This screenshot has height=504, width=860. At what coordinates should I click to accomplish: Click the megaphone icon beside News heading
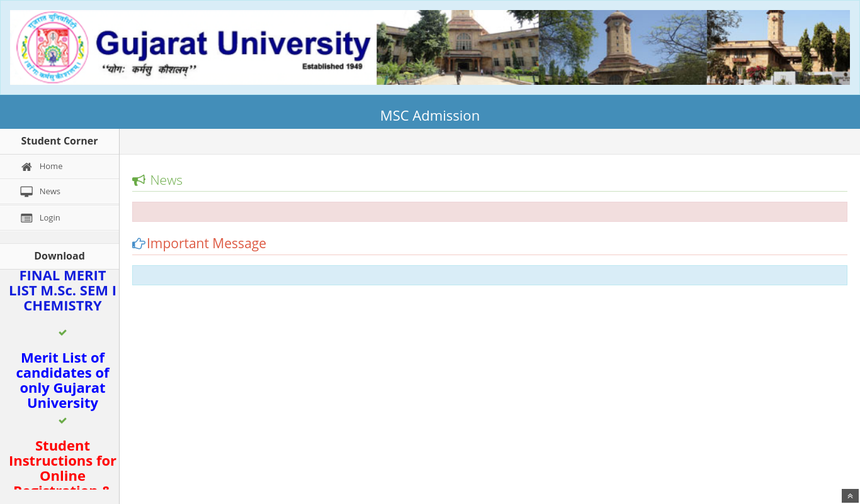(x=139, y=181)
